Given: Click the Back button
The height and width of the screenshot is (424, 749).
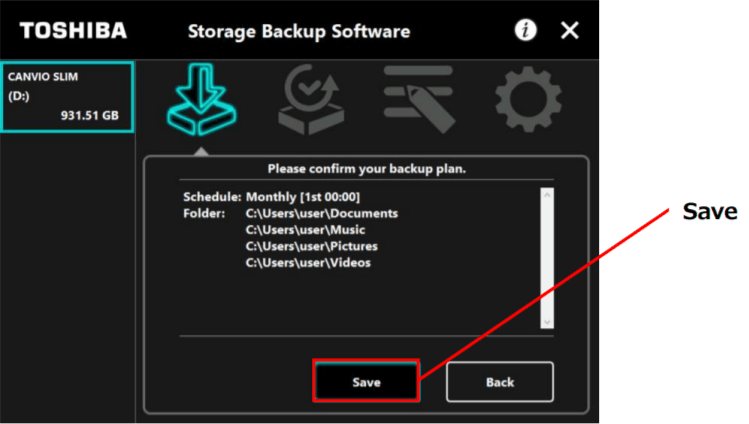Looking at the screenshot, I should click(499, 382).
